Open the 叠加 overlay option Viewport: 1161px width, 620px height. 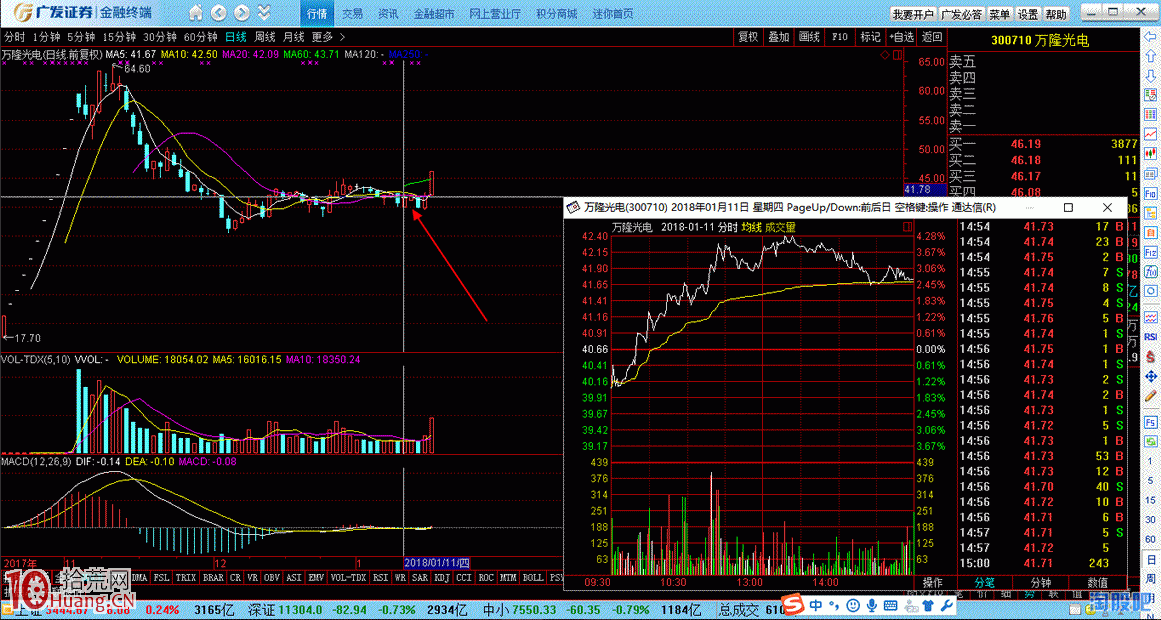[x=779, y=36]
